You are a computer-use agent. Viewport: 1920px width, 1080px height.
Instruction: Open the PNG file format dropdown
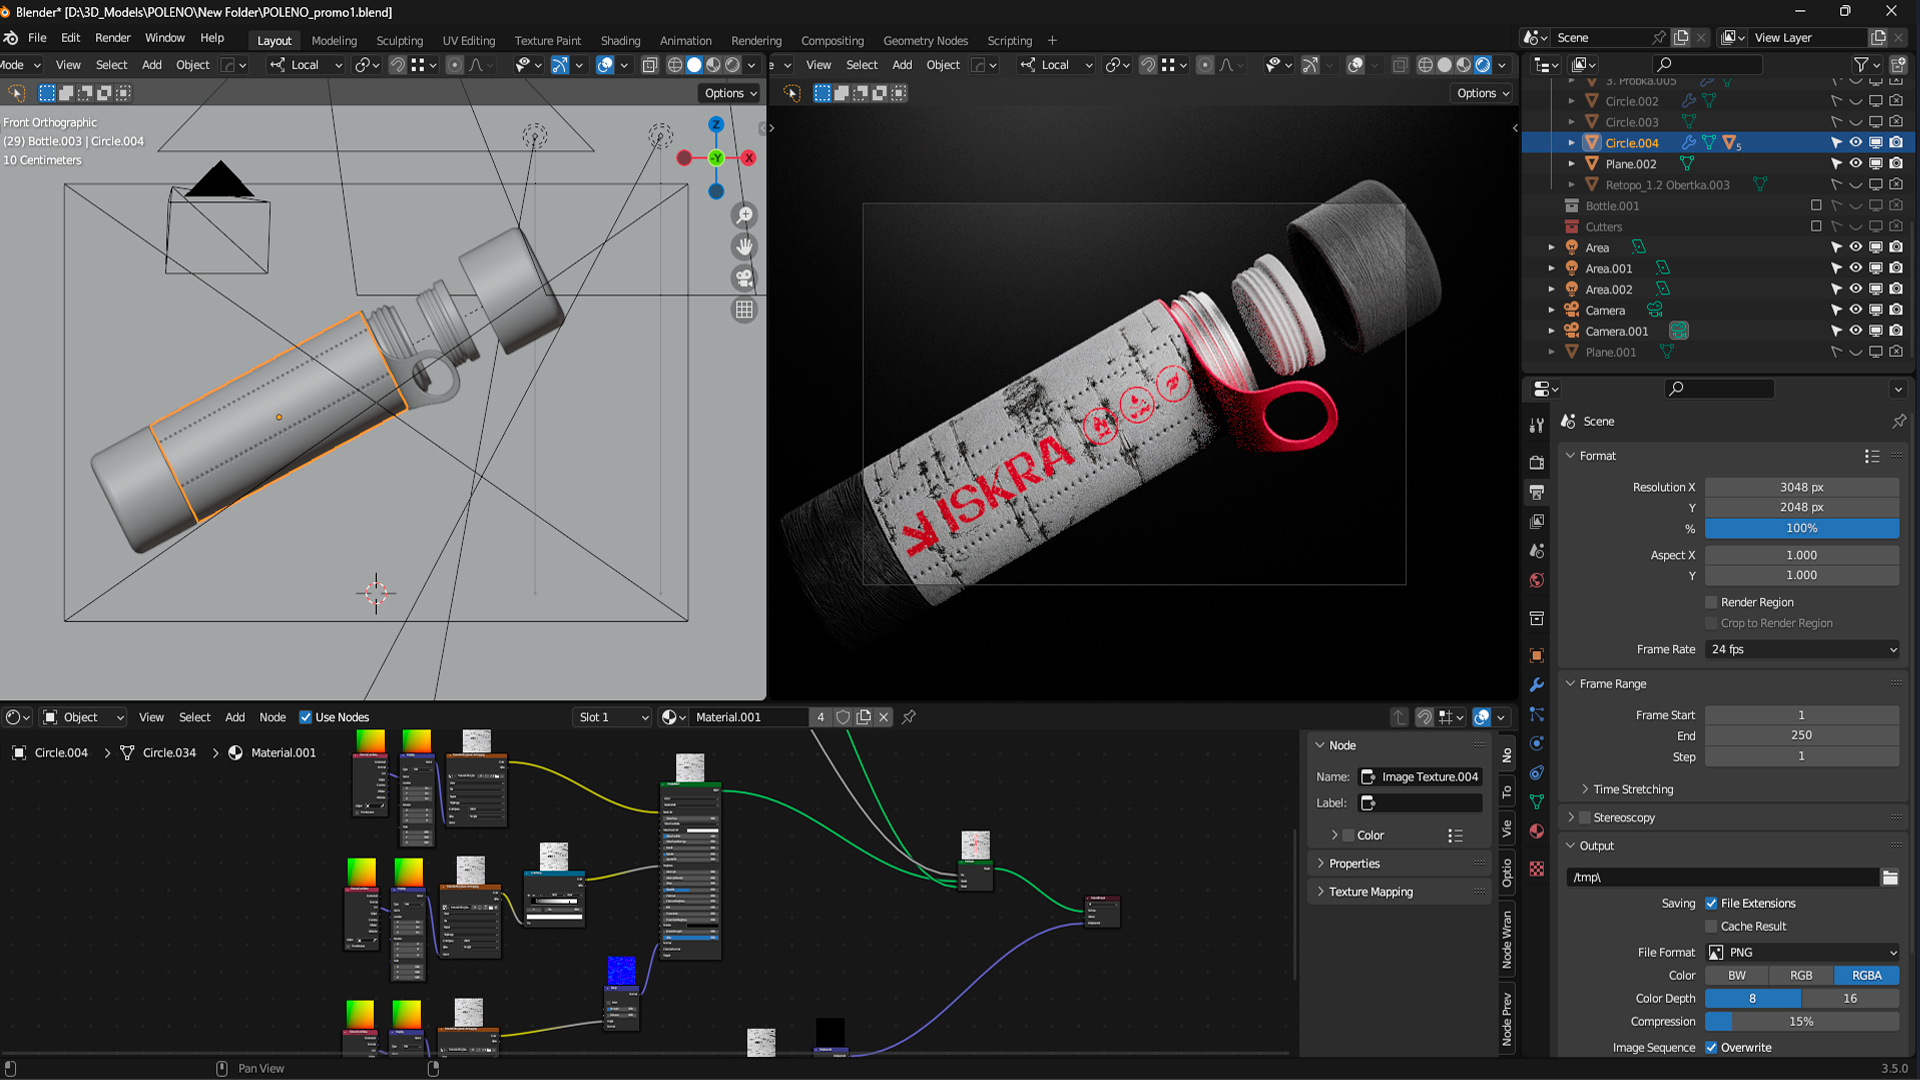(x=1802, y=952)
